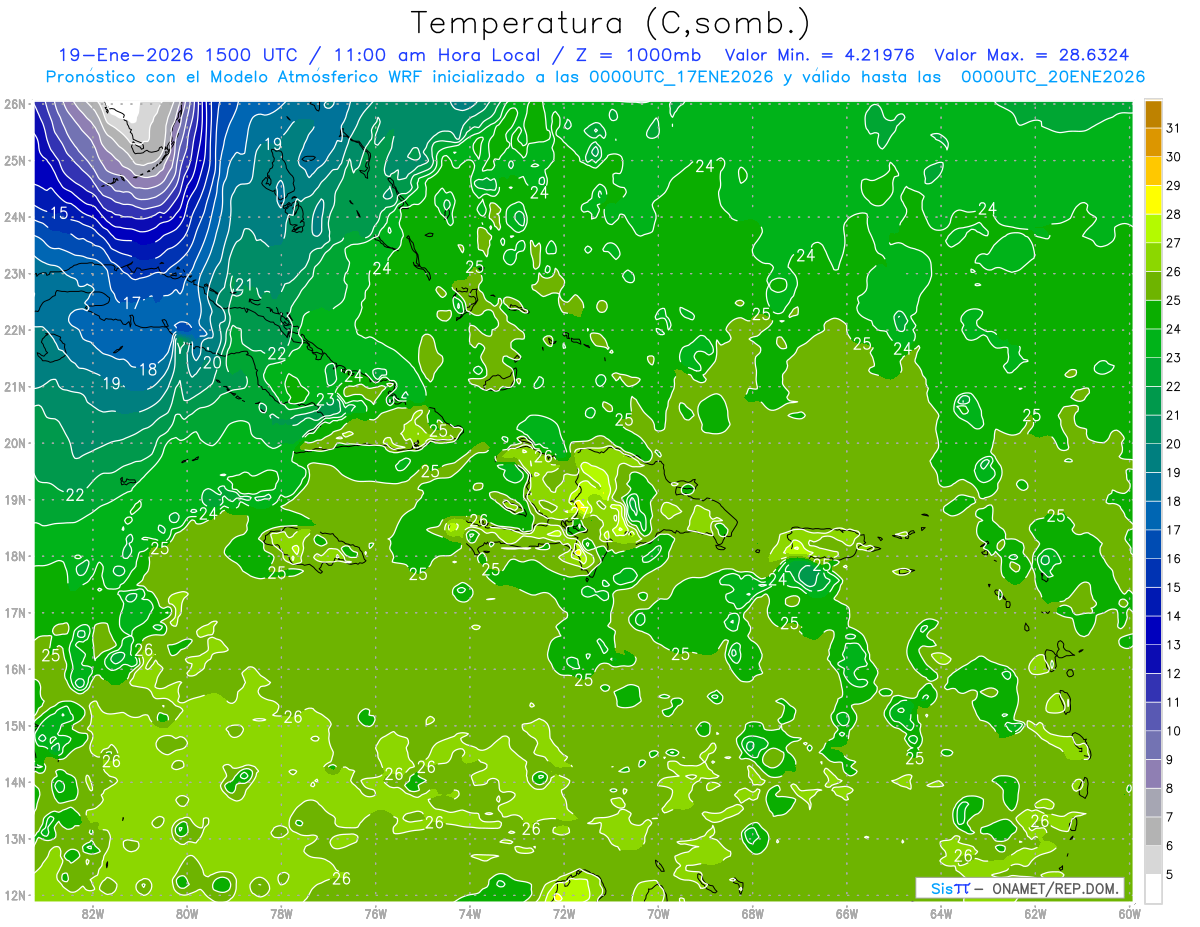Click the latitude axis label 23N

[15, 273]
